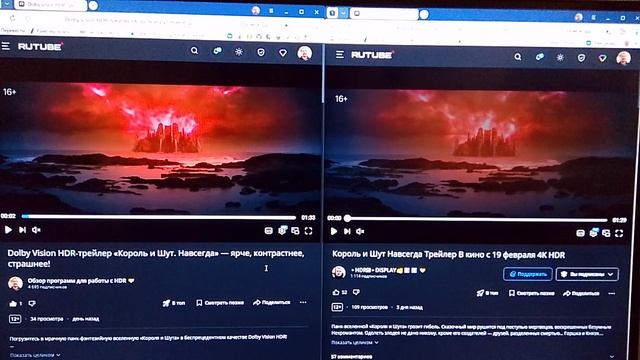Switch right player to fullscreen
The width and height of the screenshot is (640, 360).
tap(619, 233)
